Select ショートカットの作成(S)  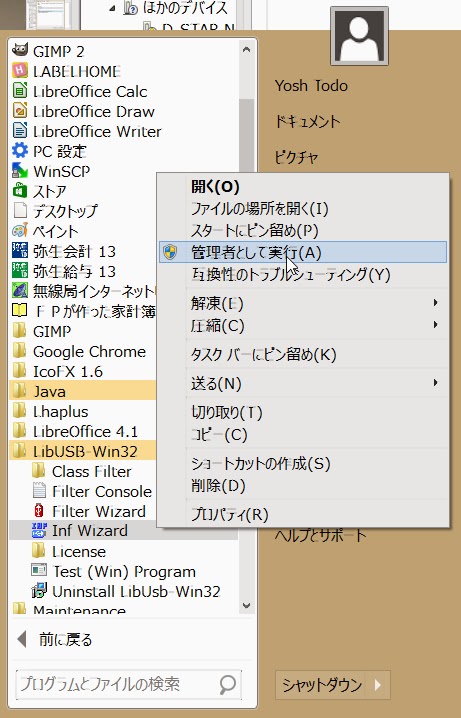tap(303, 463)
